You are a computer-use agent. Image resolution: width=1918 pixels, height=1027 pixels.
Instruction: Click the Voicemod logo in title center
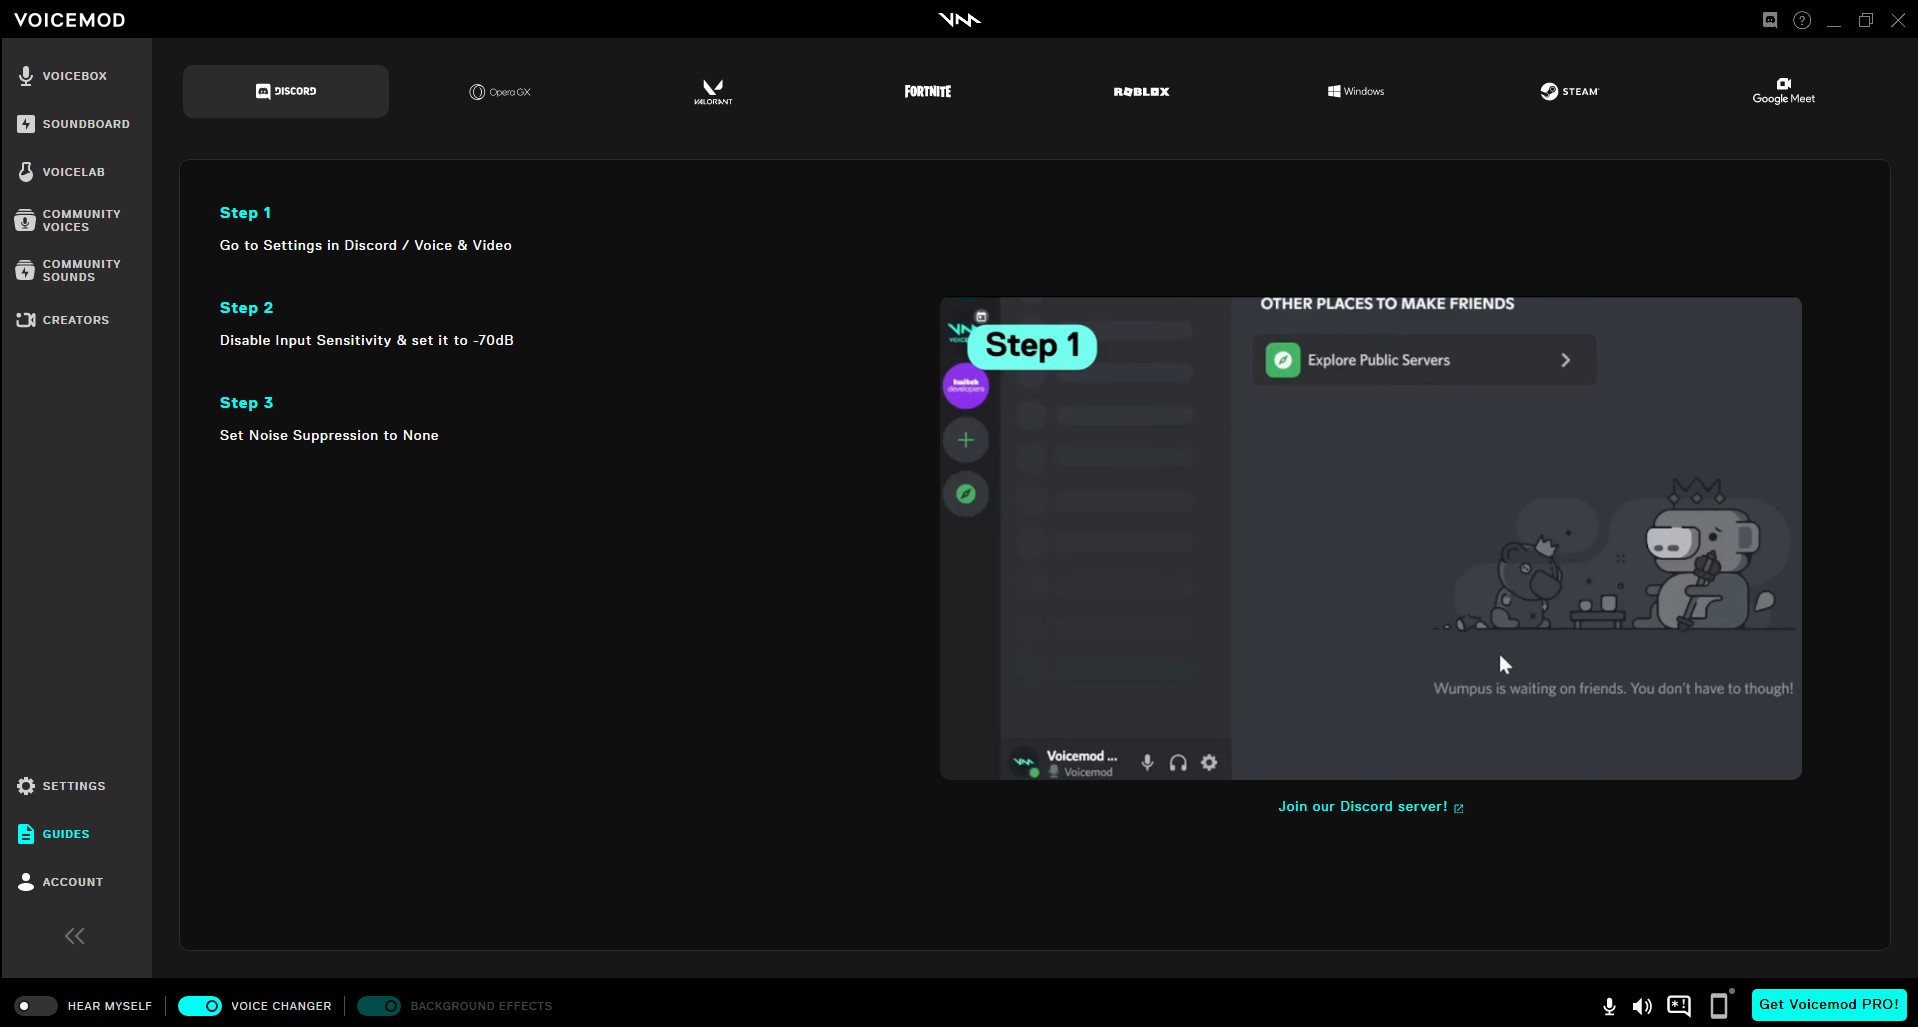click(x=959, y=19)
